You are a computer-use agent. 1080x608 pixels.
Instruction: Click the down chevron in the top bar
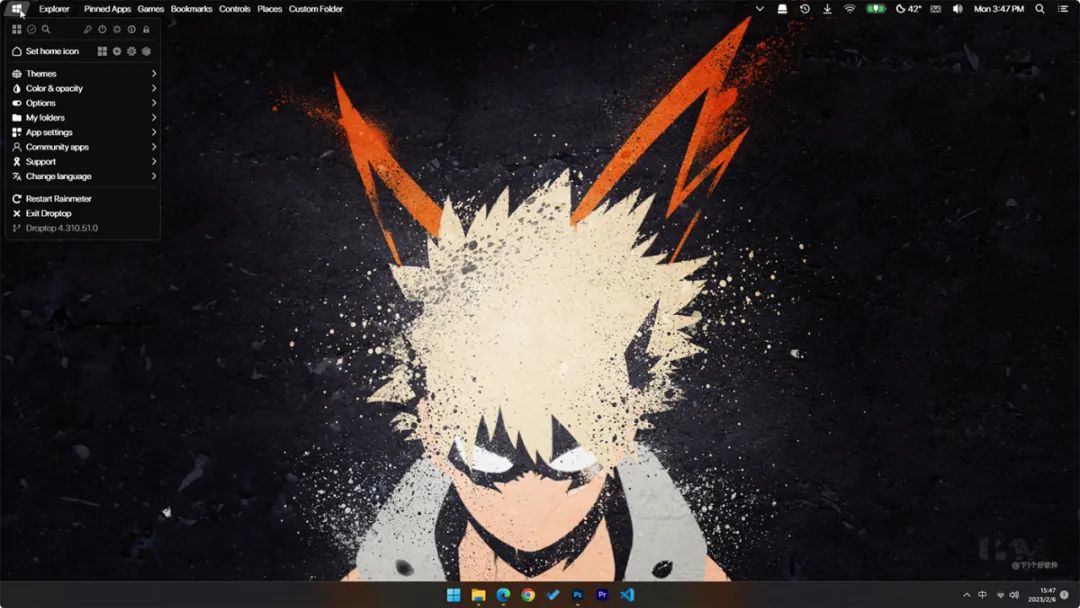point(760,9)
